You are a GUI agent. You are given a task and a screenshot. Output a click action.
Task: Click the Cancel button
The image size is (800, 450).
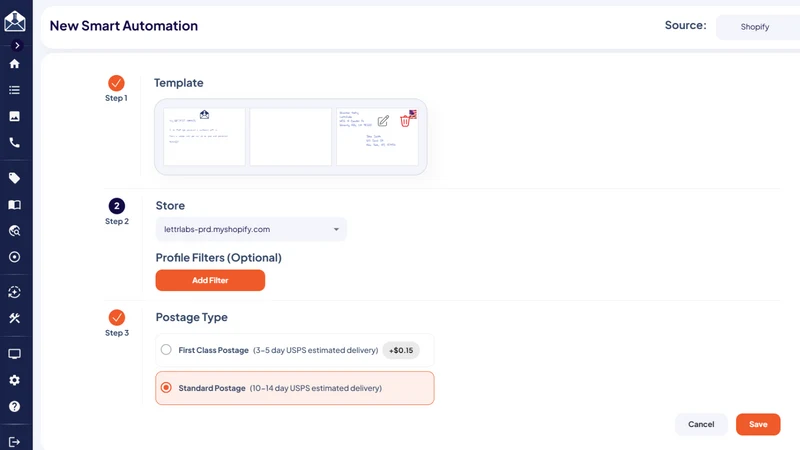click(x=701, y=424)
